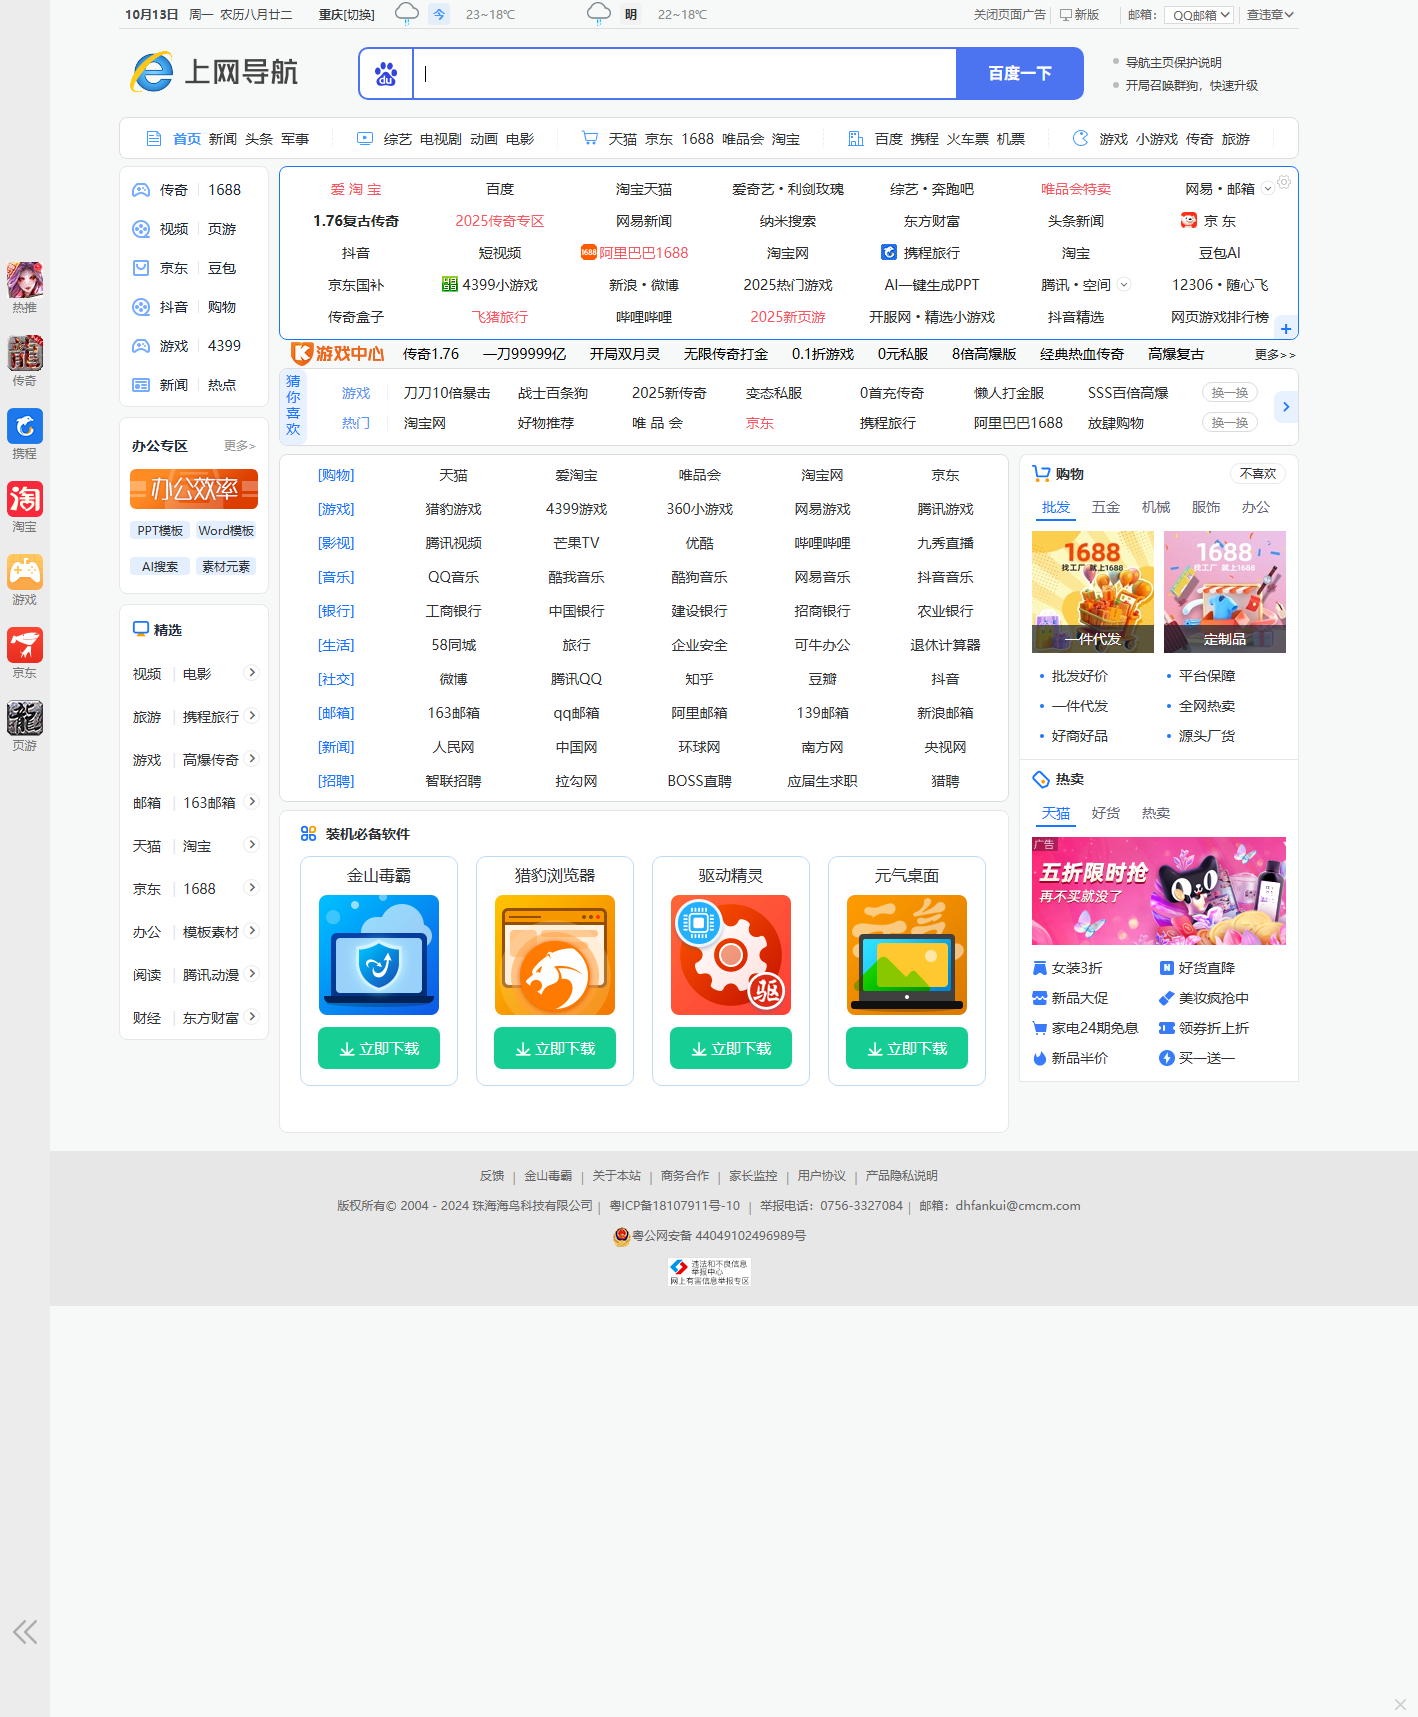Expand the 视频 电影 row arrow

click(x=252, y=673)
